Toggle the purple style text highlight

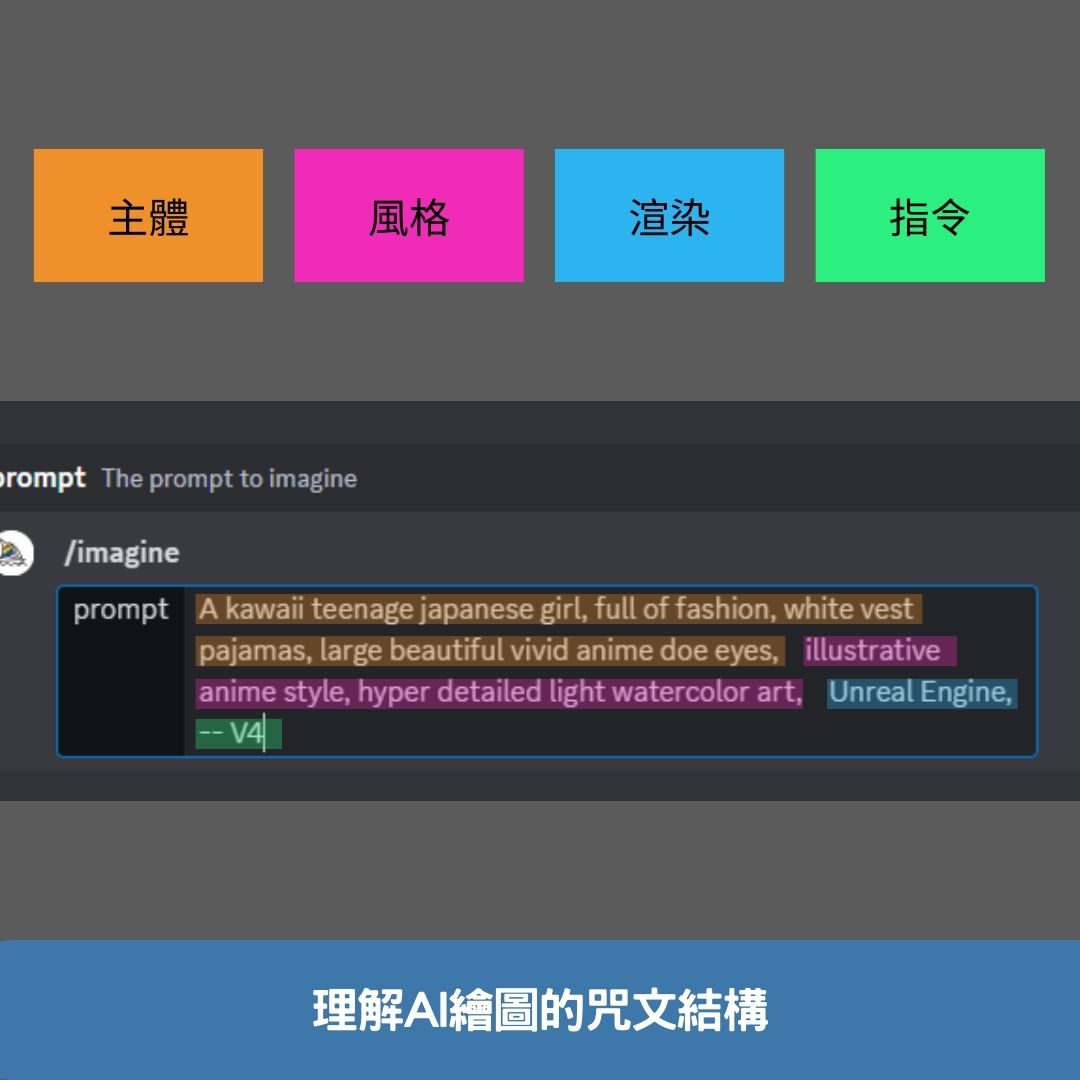500,691
